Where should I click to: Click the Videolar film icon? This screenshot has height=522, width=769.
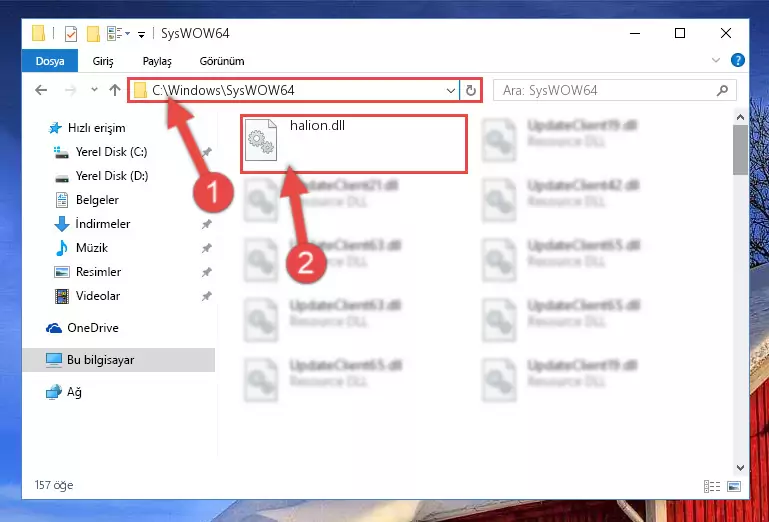tap(62, 296)
